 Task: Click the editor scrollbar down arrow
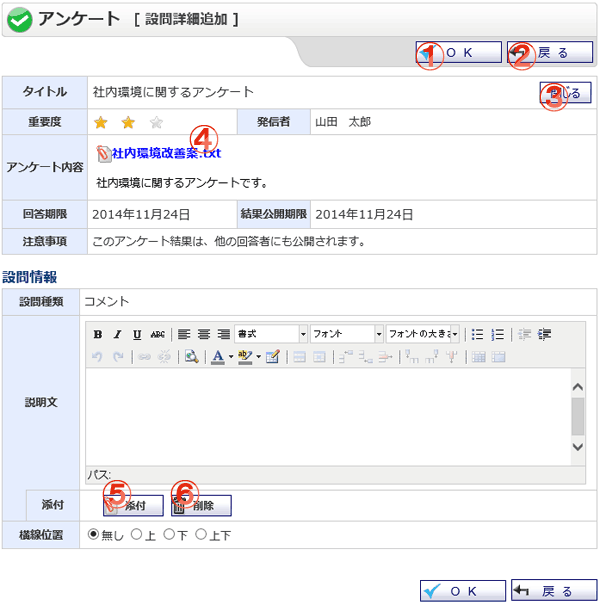(578, 447)
